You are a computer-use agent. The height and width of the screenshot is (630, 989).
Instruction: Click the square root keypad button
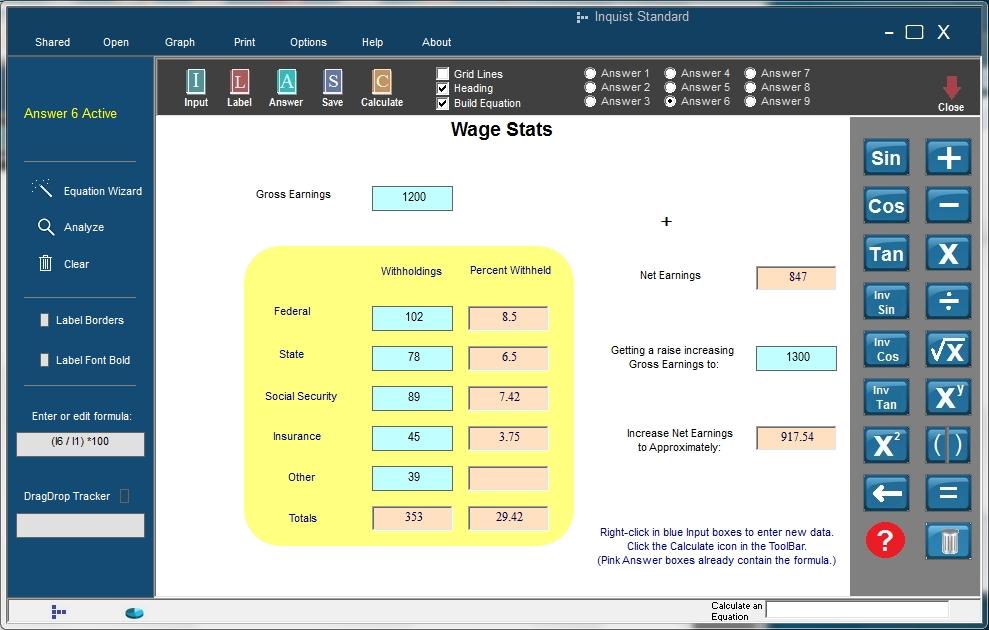coord(948,349)
